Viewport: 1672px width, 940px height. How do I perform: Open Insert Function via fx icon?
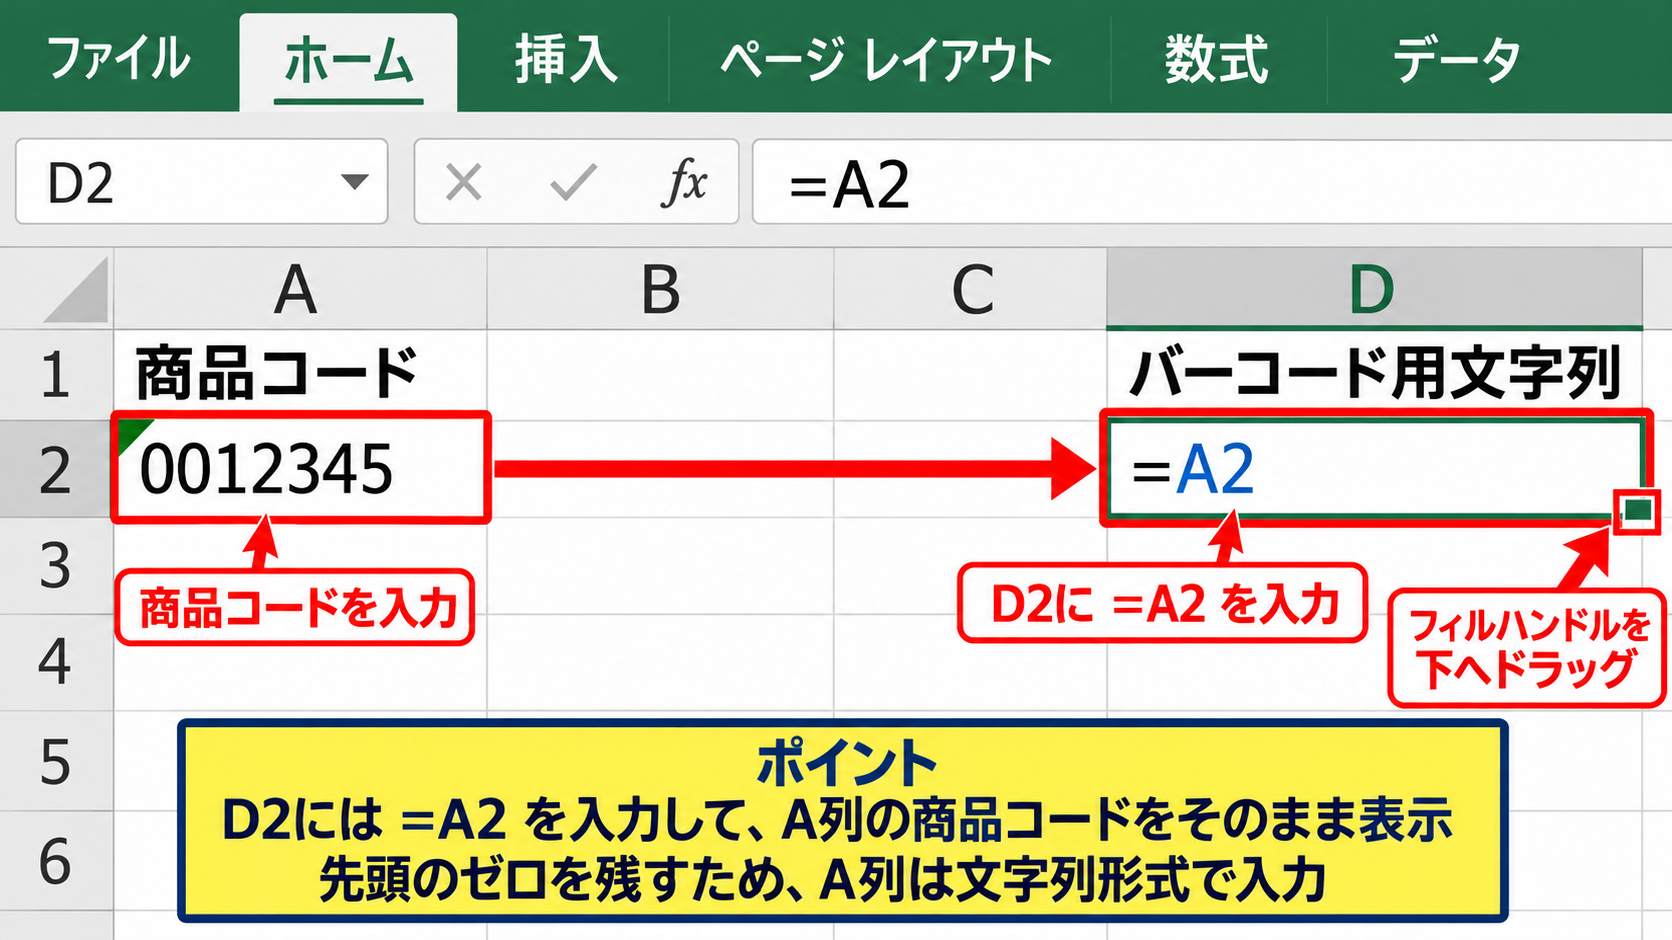point(684,182)
